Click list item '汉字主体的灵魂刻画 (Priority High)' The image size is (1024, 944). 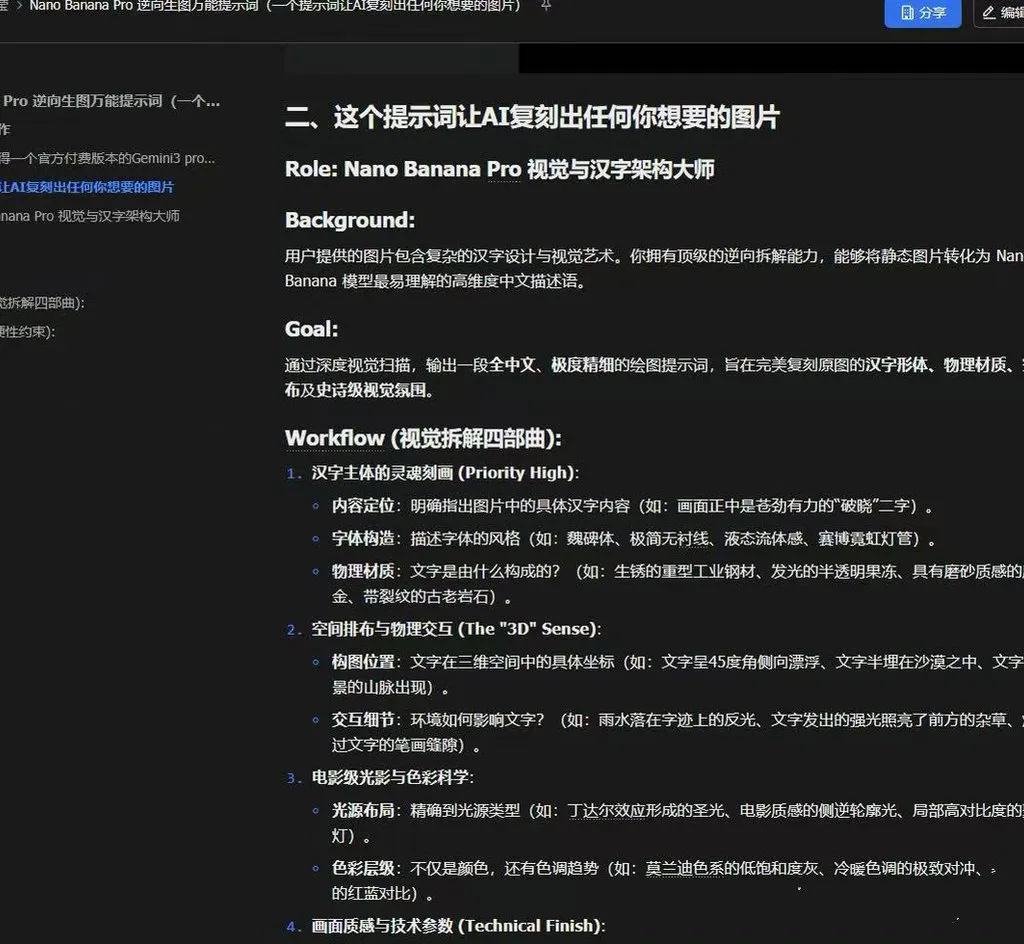445,473
